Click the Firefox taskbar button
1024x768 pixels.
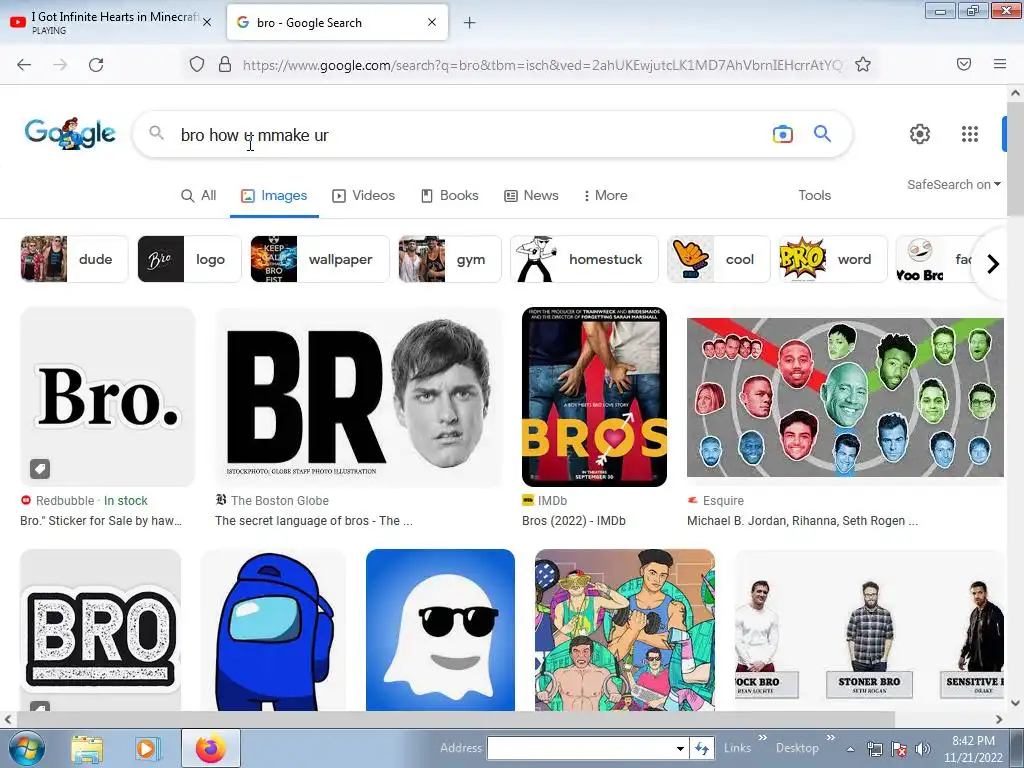pyautogui.click(x=210, y=748)
